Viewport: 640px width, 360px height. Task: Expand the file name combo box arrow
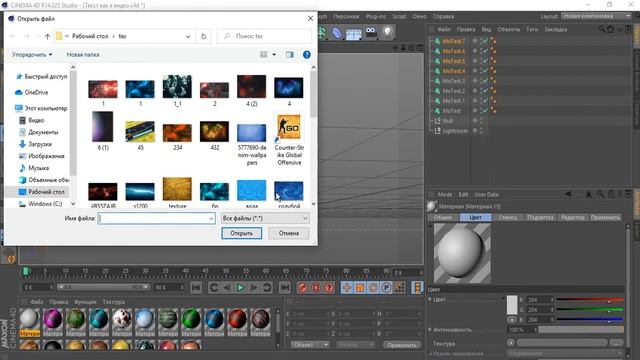[x=211, y=218]
